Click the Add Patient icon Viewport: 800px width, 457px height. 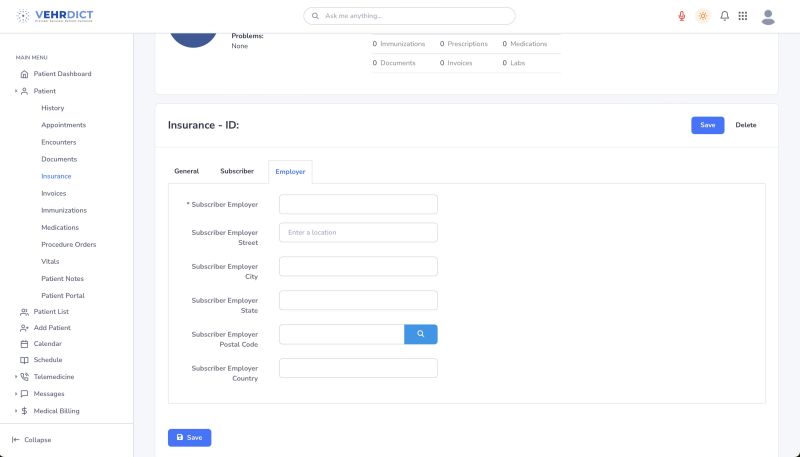tap(24, 328)
